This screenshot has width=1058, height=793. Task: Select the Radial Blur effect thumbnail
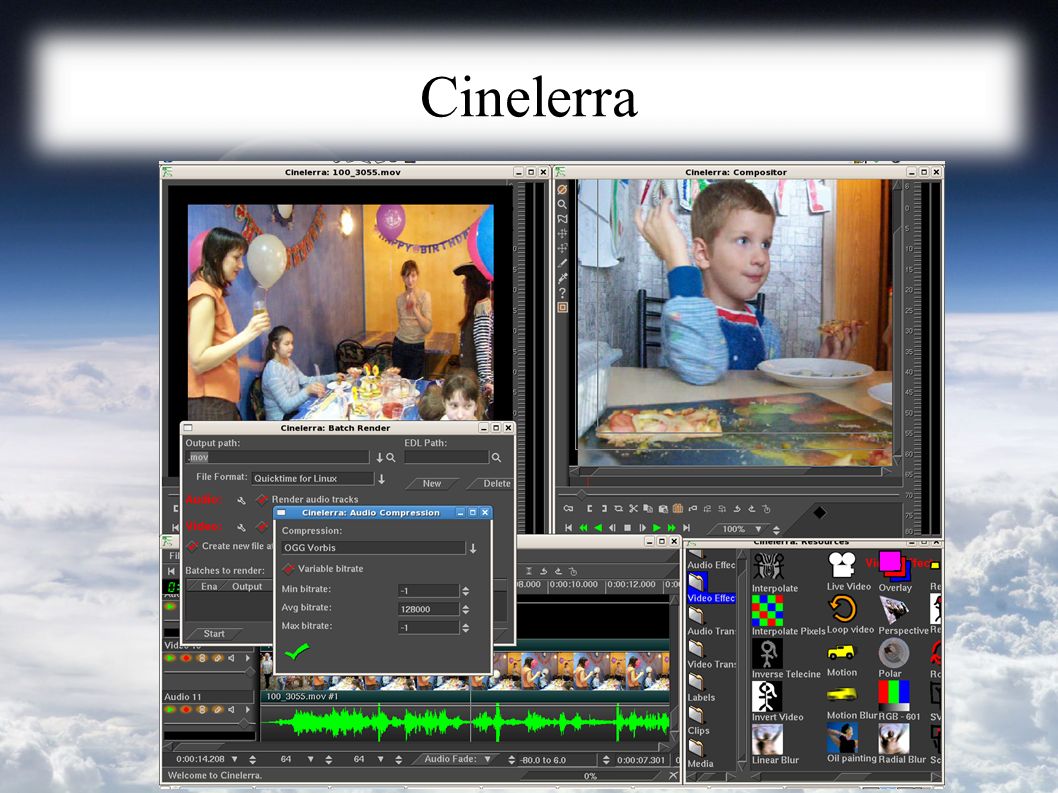(894, 739)
